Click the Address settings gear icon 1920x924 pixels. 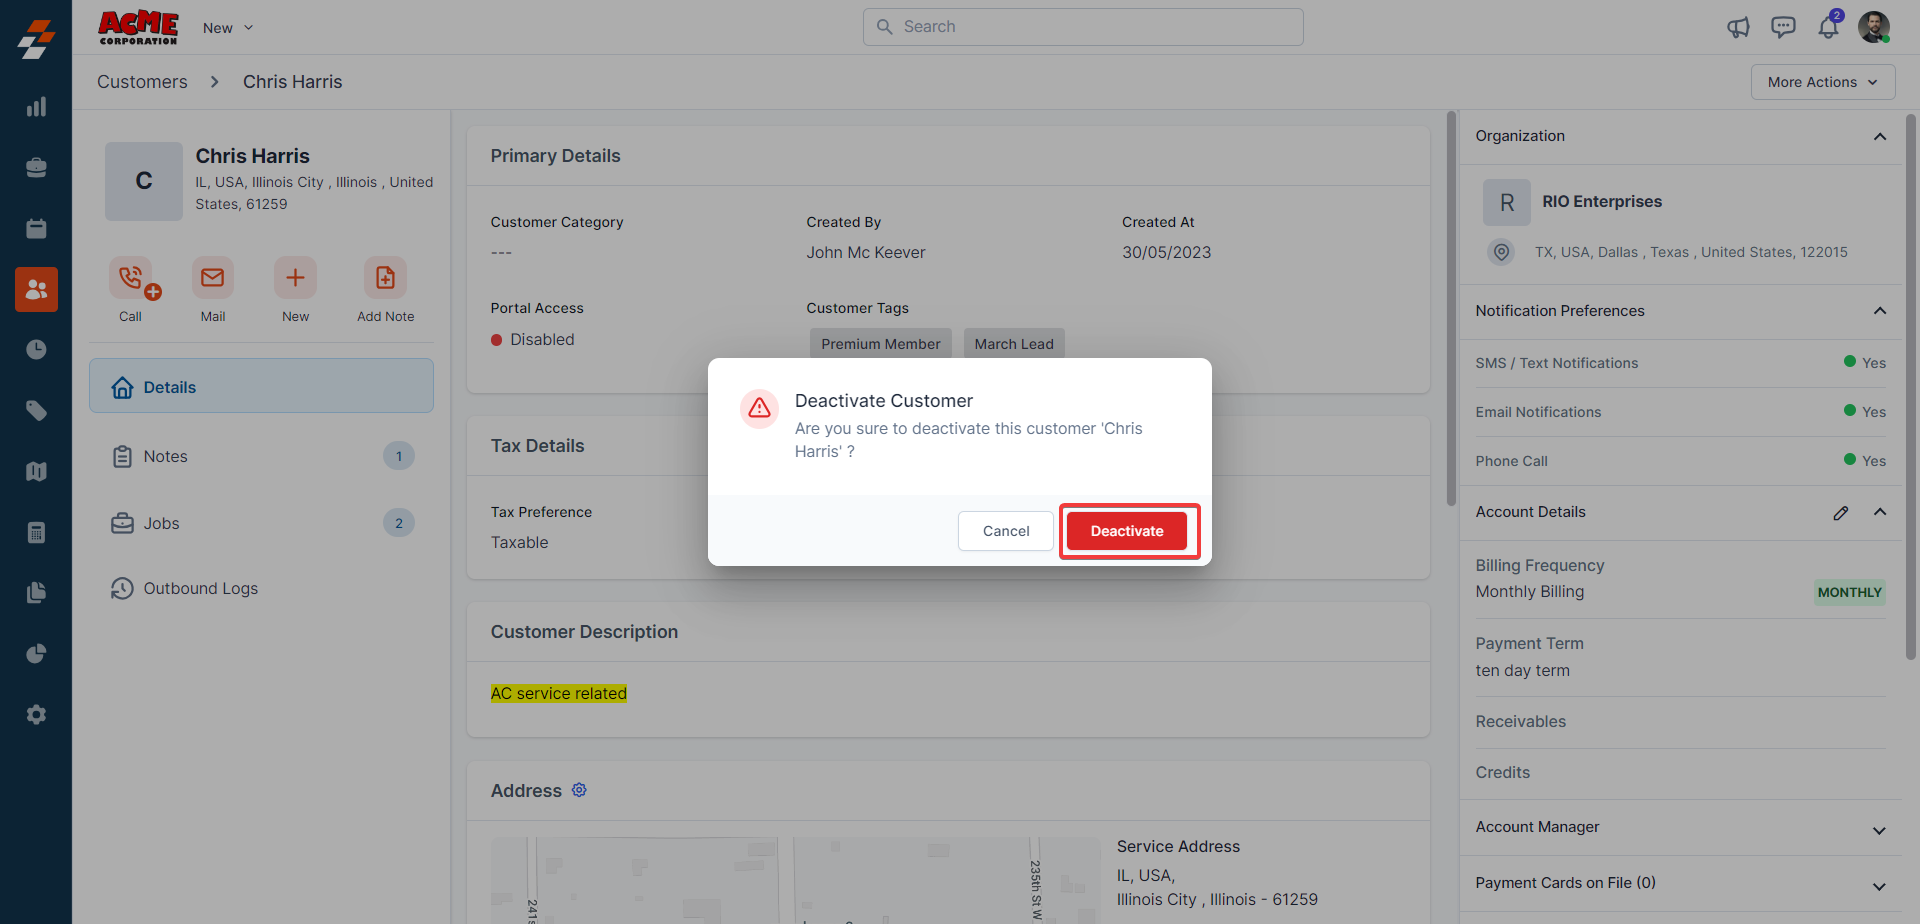click(579, 790)
